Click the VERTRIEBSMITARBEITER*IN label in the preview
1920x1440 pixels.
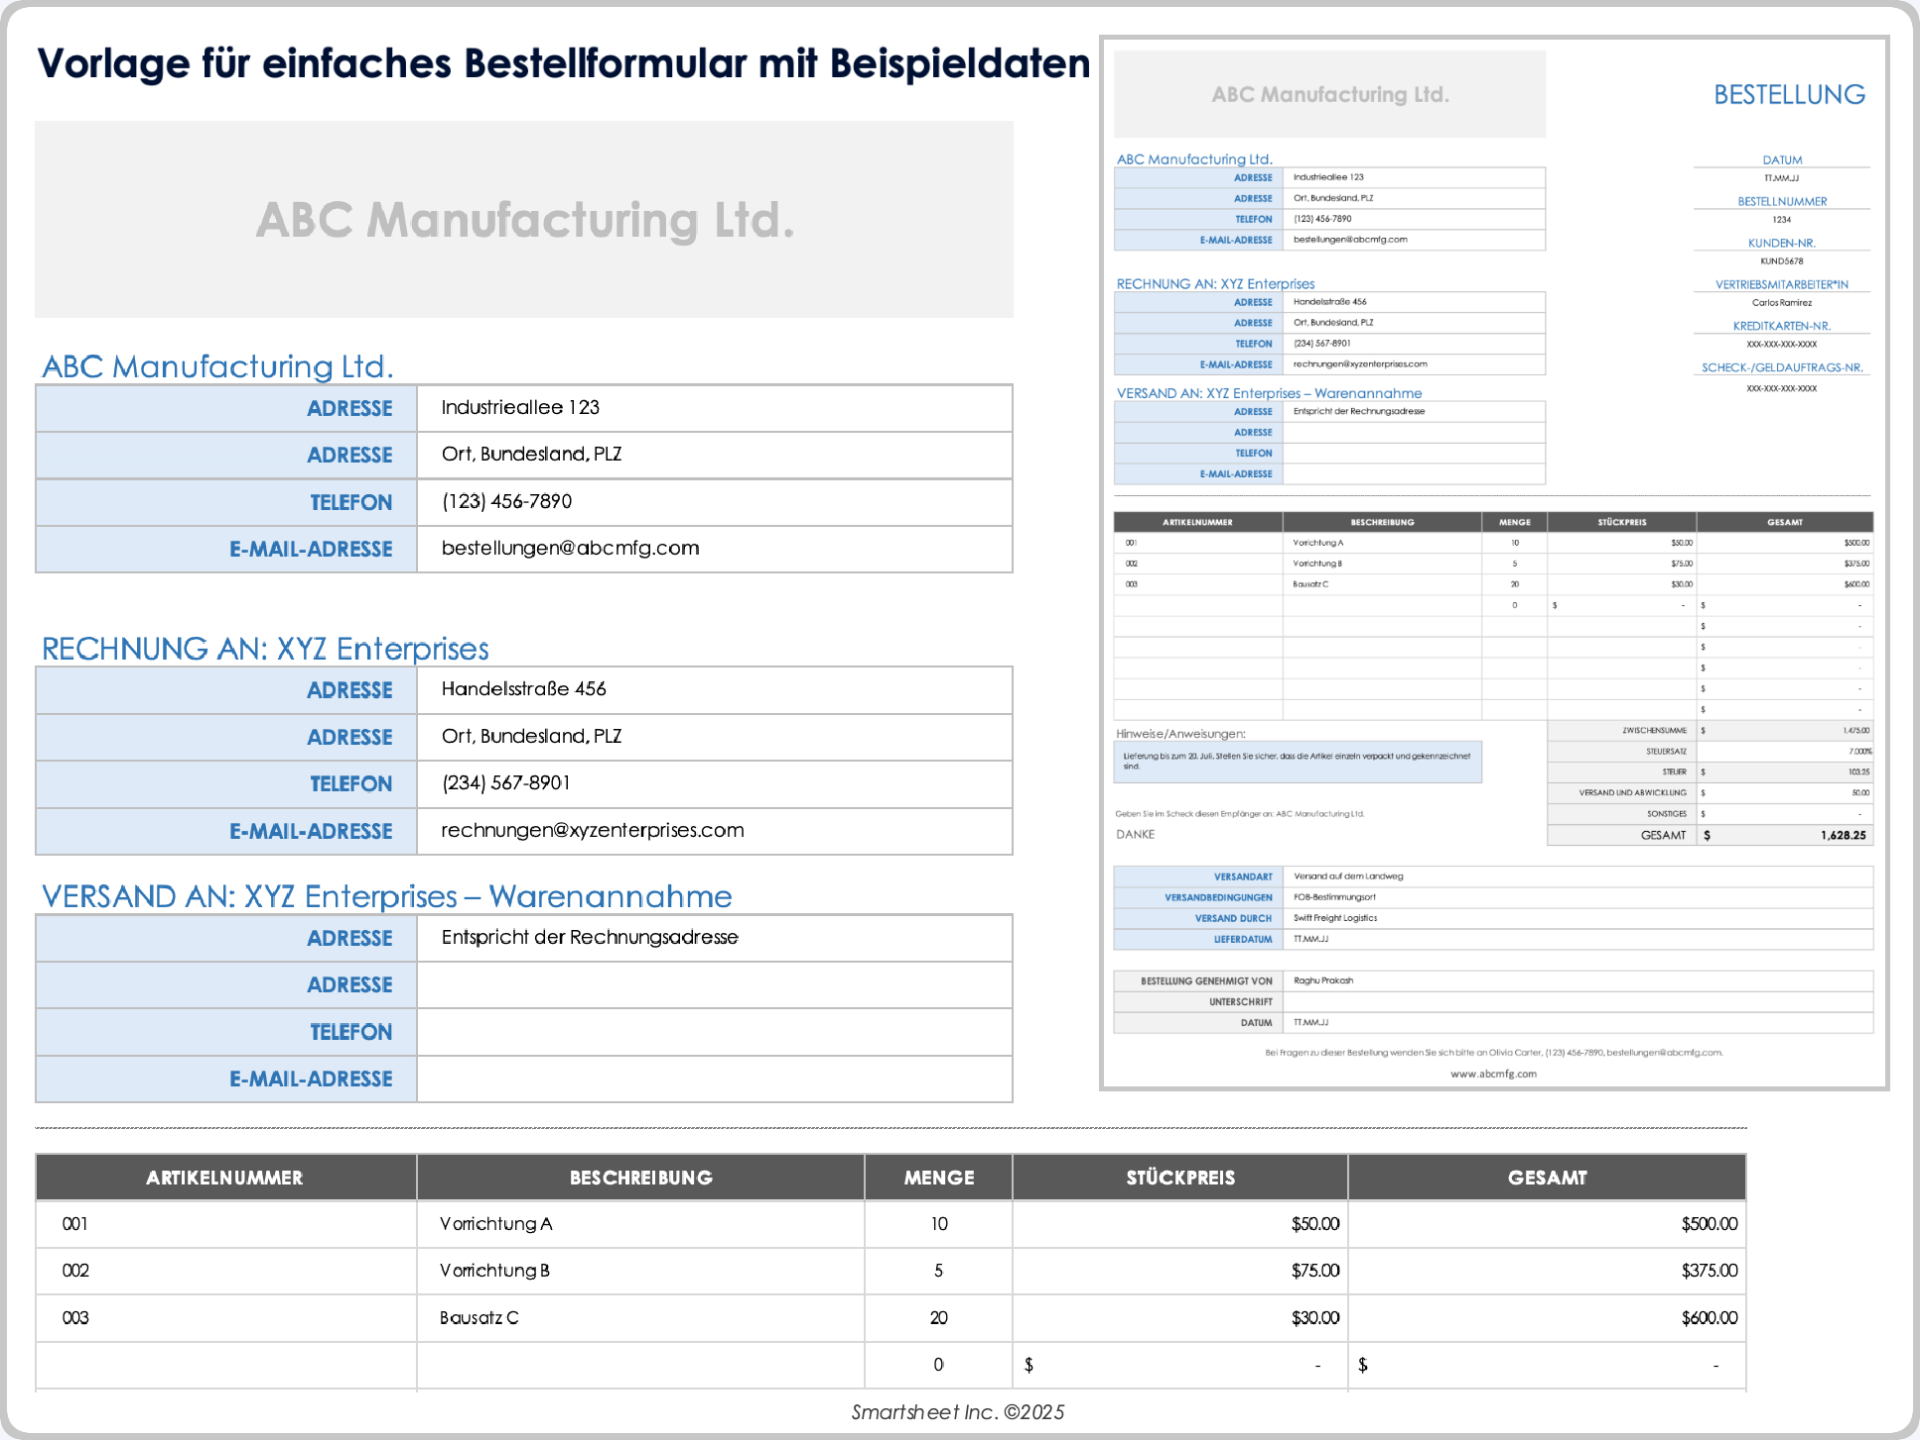click(1782, 284)
